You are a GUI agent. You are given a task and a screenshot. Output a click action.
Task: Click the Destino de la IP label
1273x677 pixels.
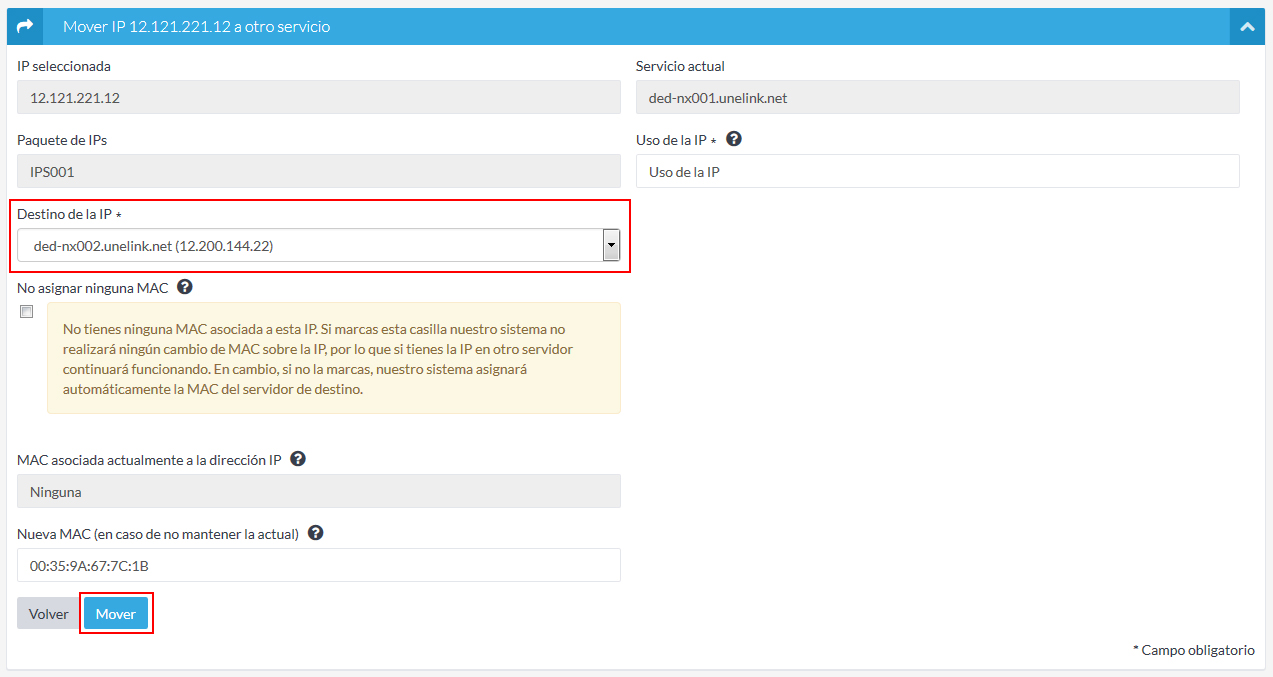click(67, 215)
